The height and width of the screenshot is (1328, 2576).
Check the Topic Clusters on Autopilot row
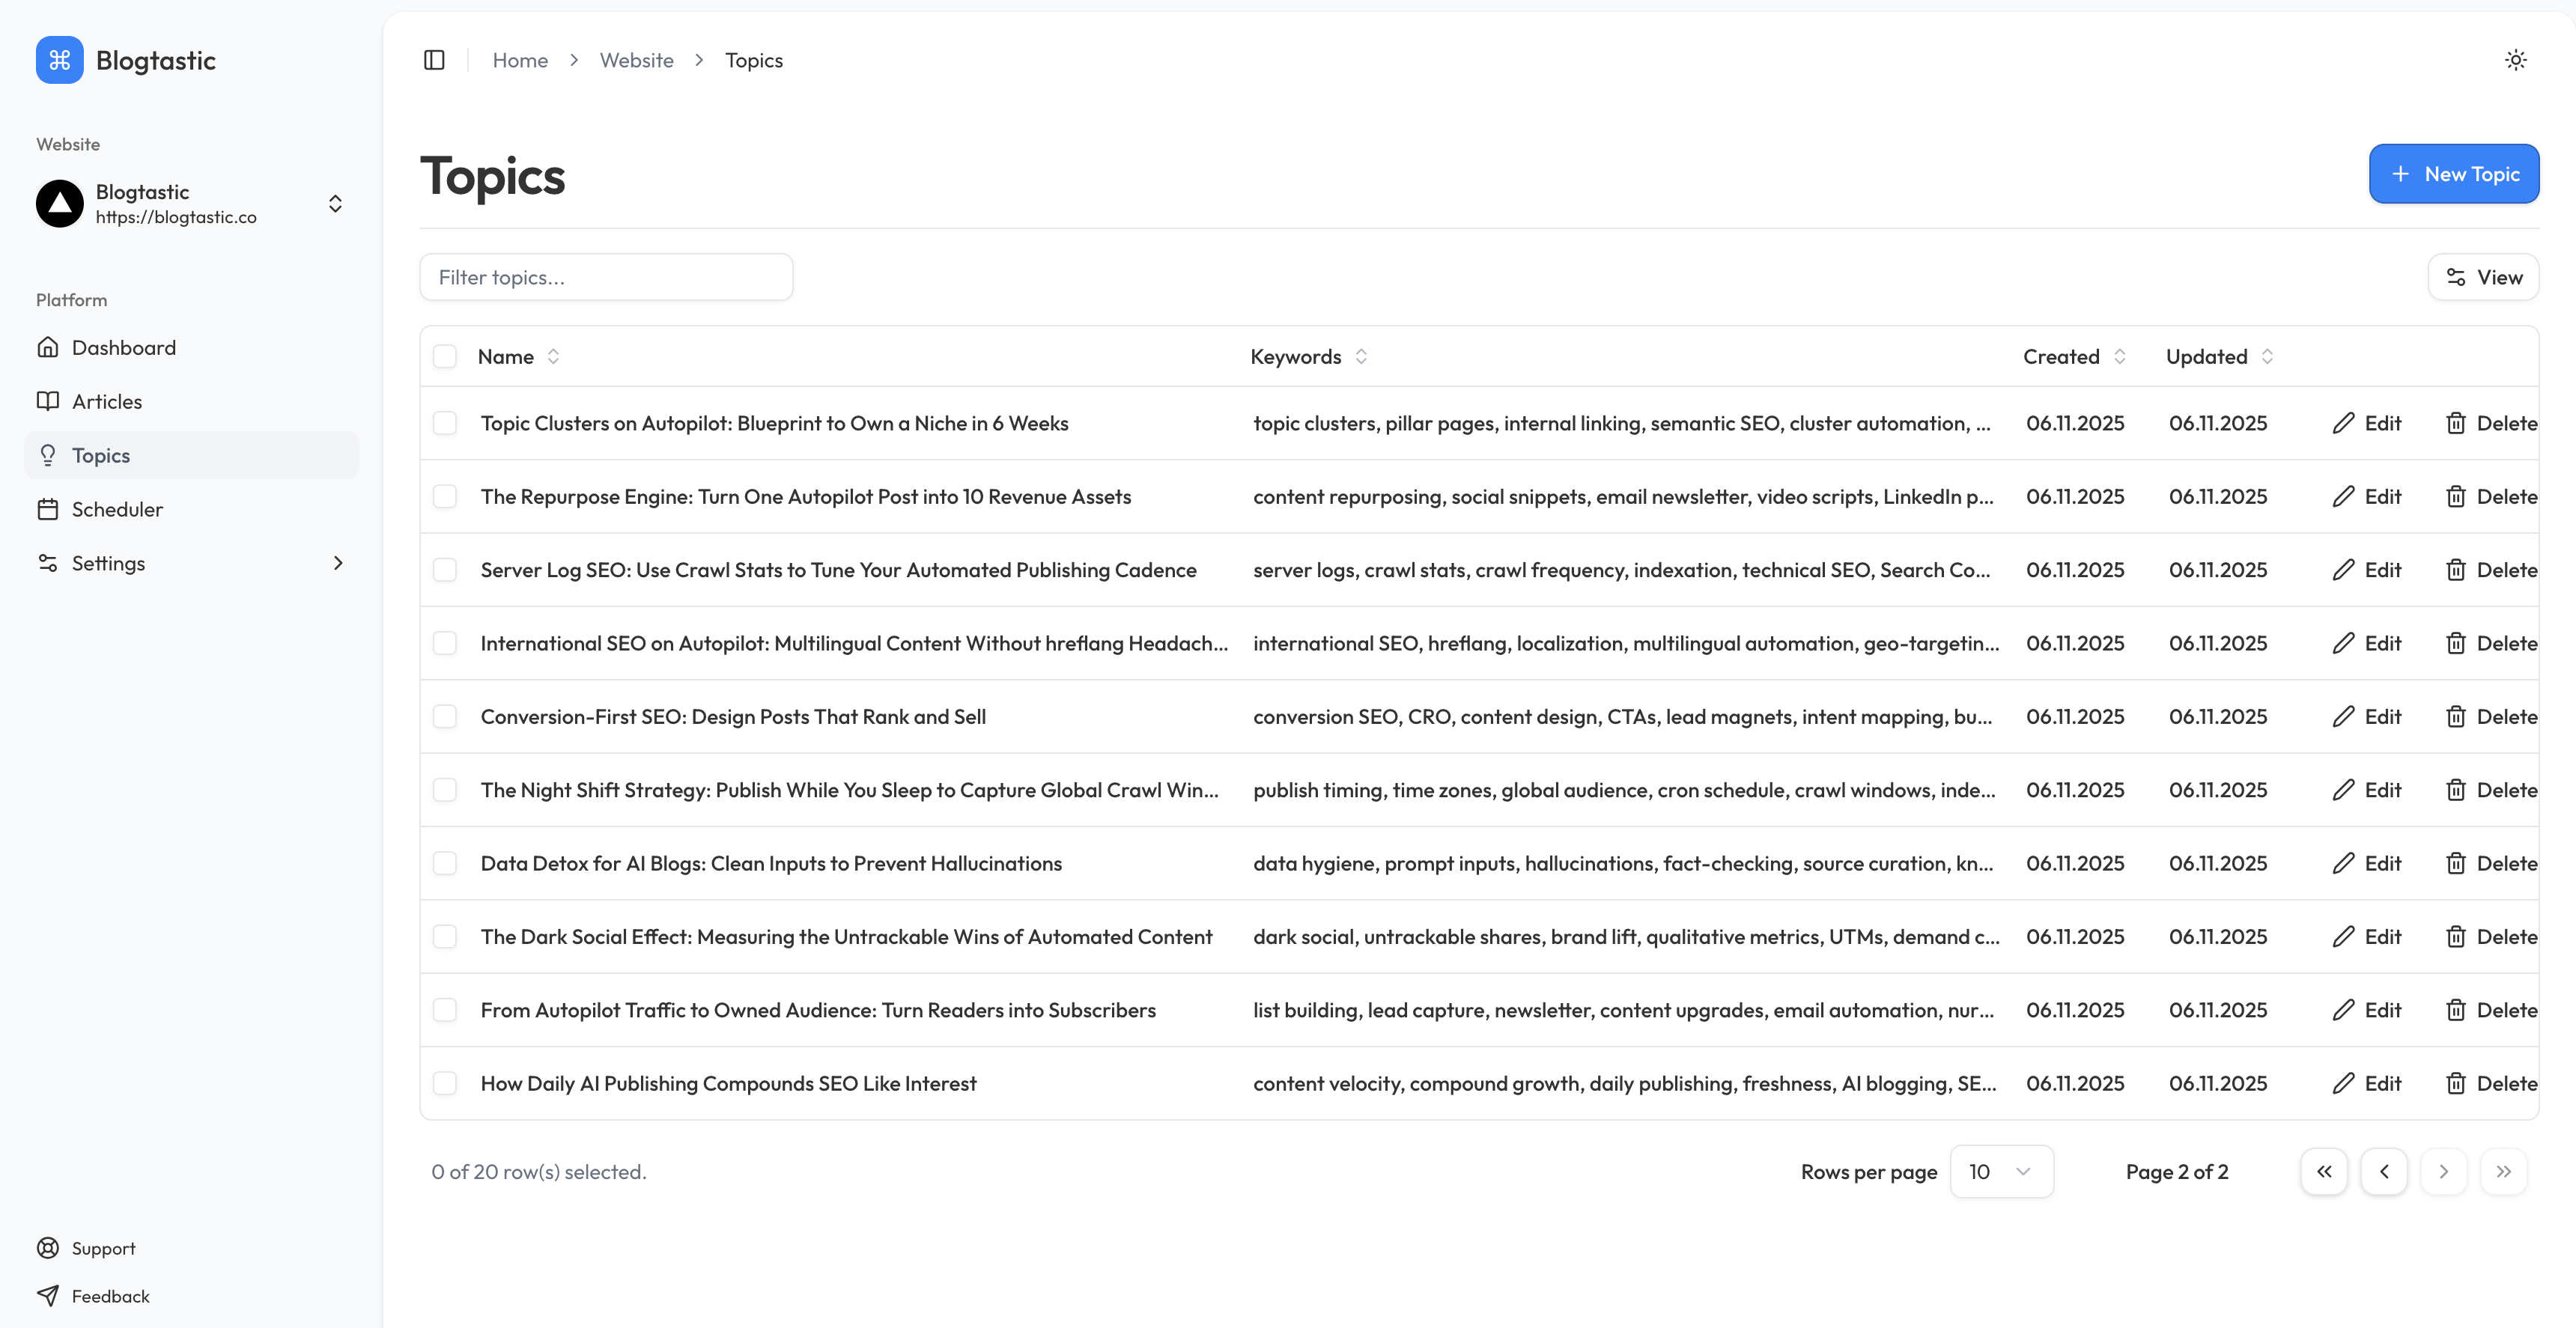click(x=445, y=423)
